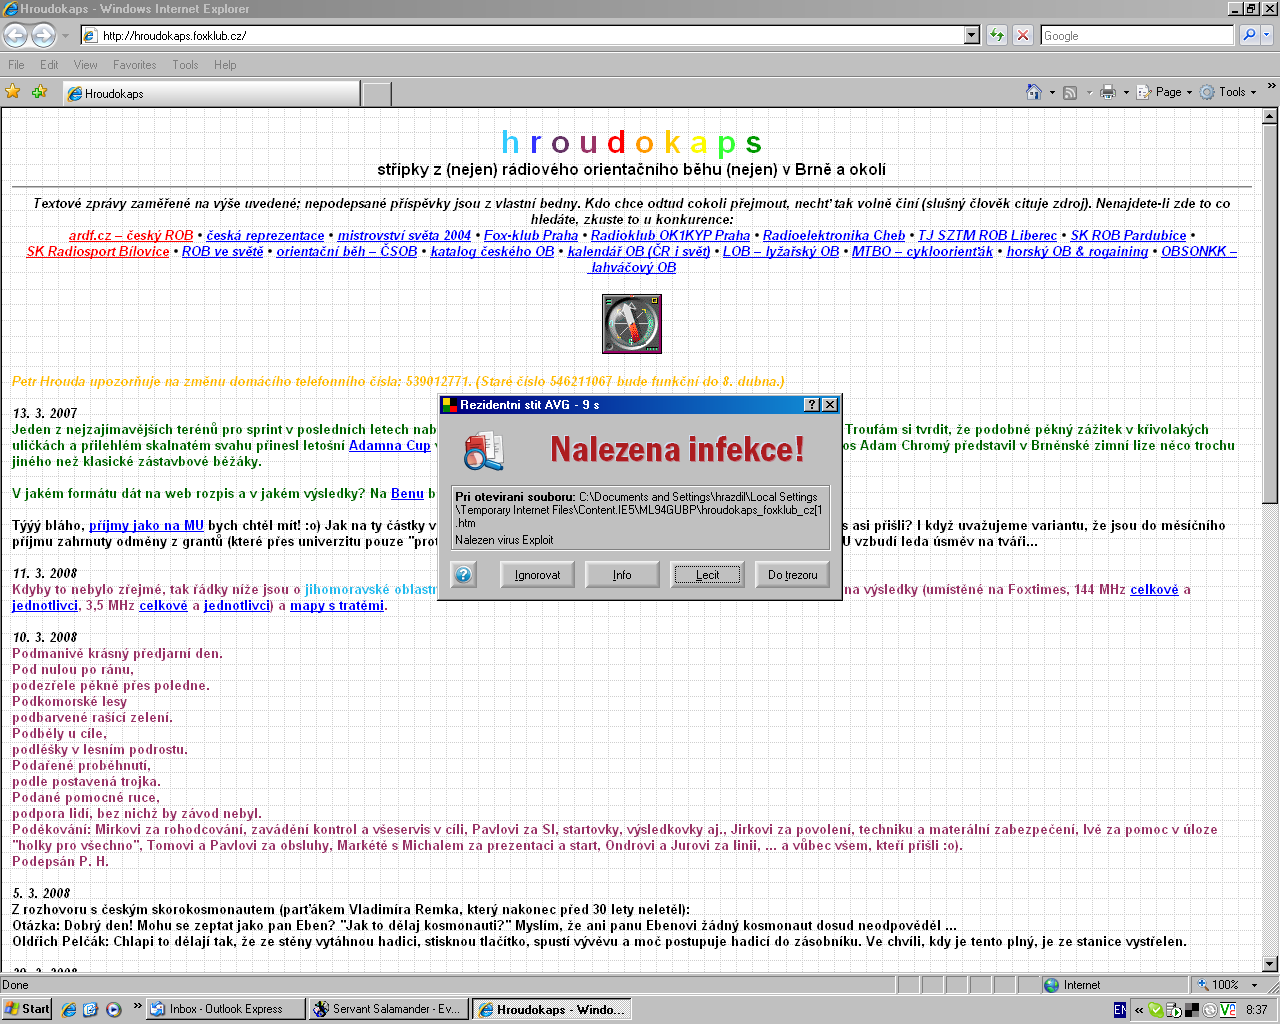
Task: Launch Internet Explorer from the Quick Launch bar
Action: [x=69, y=1009]
